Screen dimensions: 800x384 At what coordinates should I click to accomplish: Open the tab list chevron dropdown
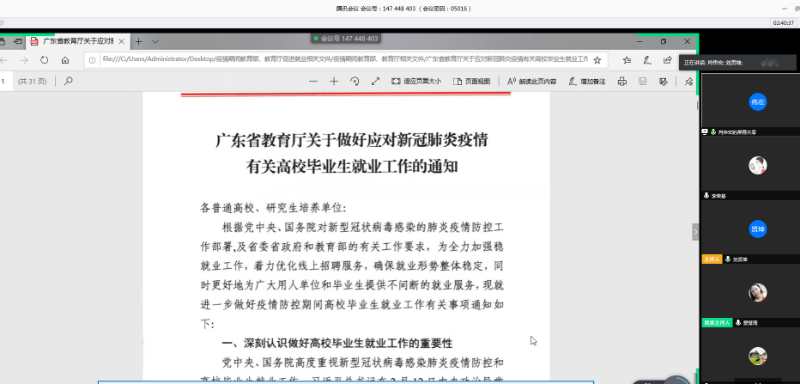[x=156, y=41]
